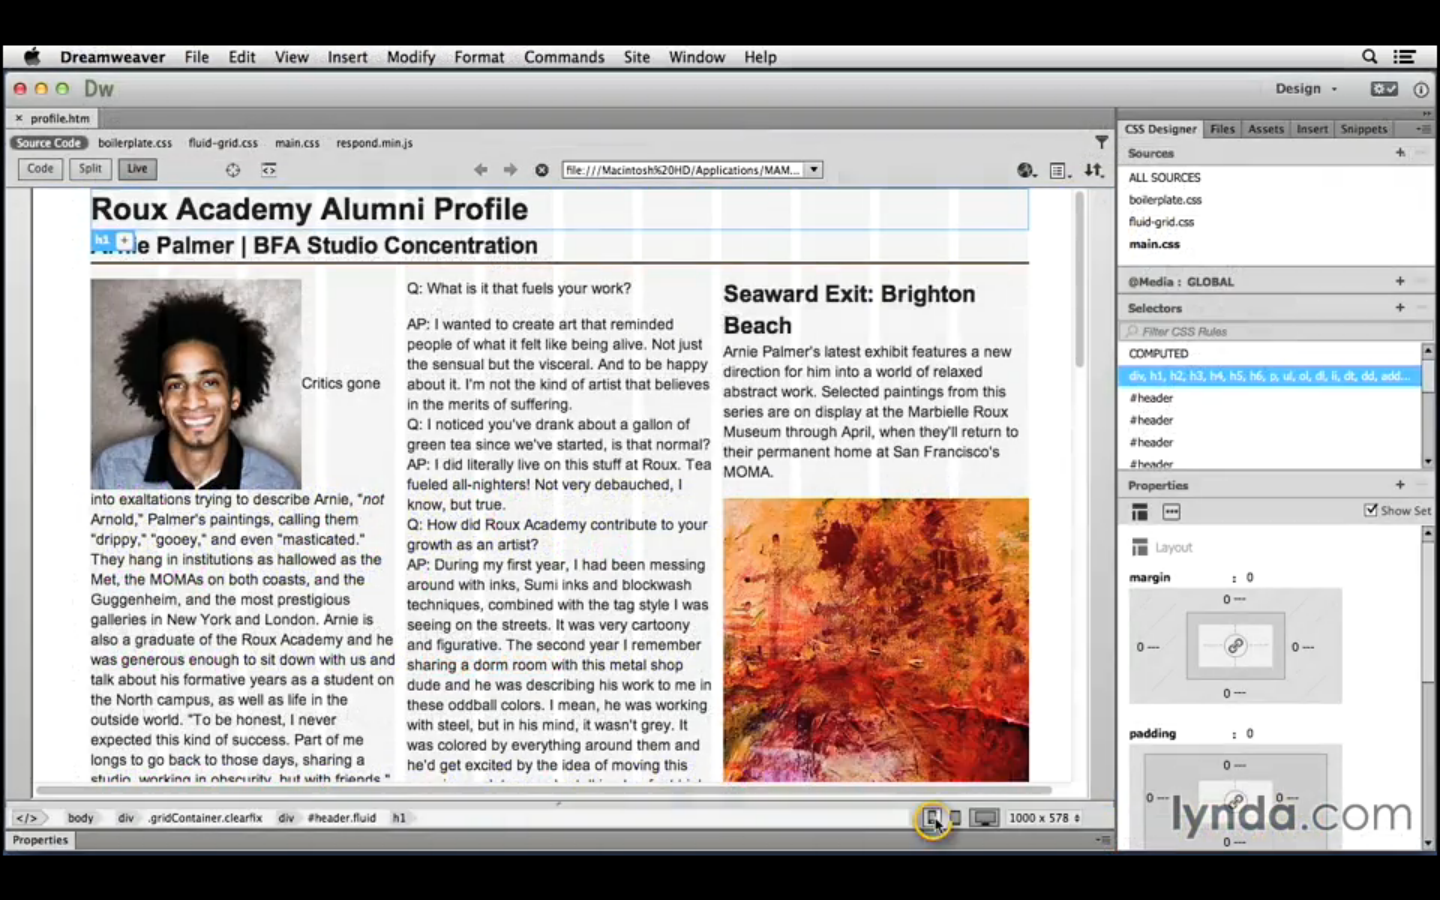Click the filter related files funnel icon
The width and height of the screenshot is (1440, 900).
1101,143
